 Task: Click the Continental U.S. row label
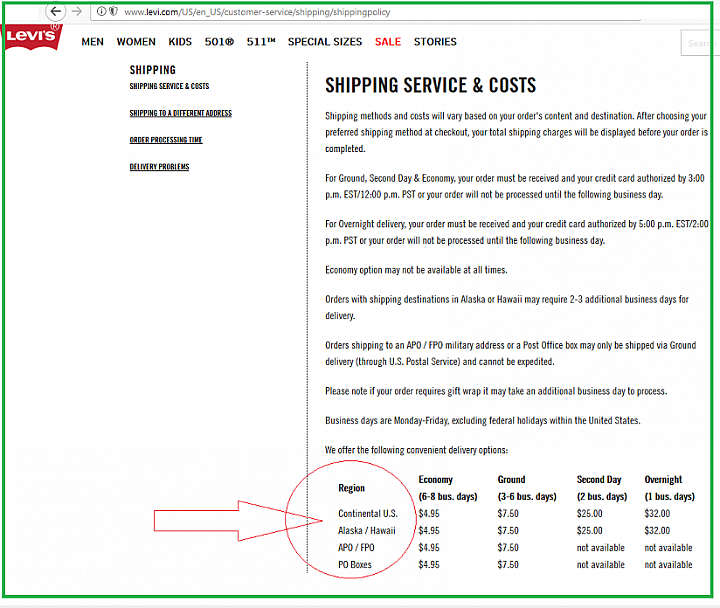pyautogui.click(x=368, y=513)
